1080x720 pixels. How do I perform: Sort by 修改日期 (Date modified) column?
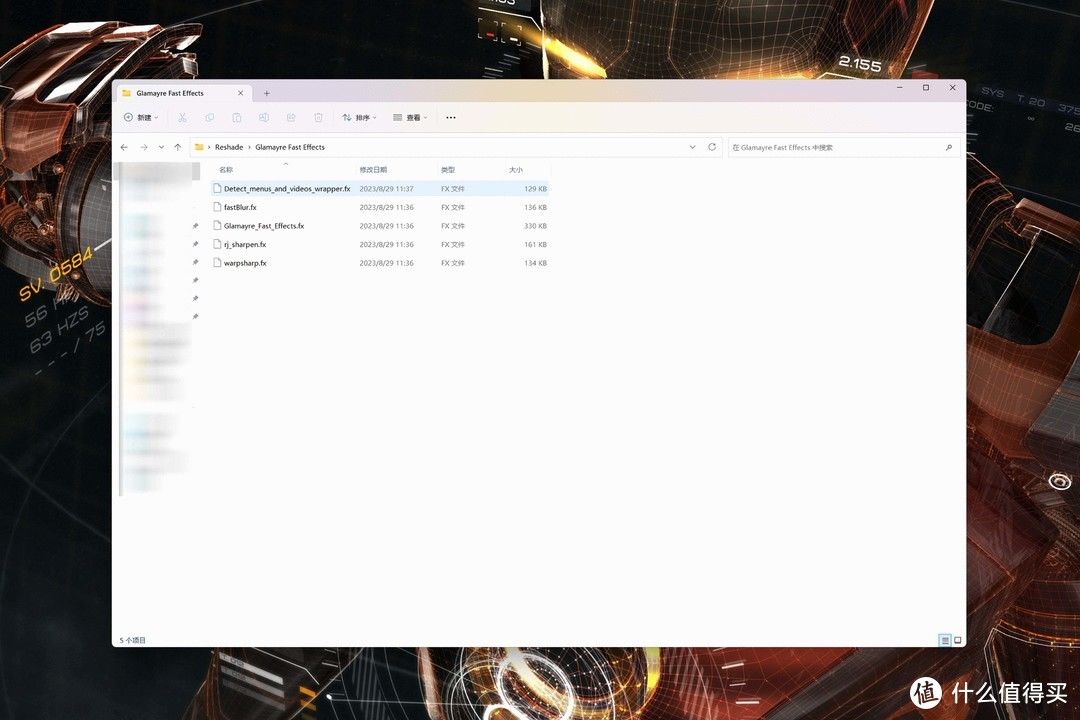[373, 169]
